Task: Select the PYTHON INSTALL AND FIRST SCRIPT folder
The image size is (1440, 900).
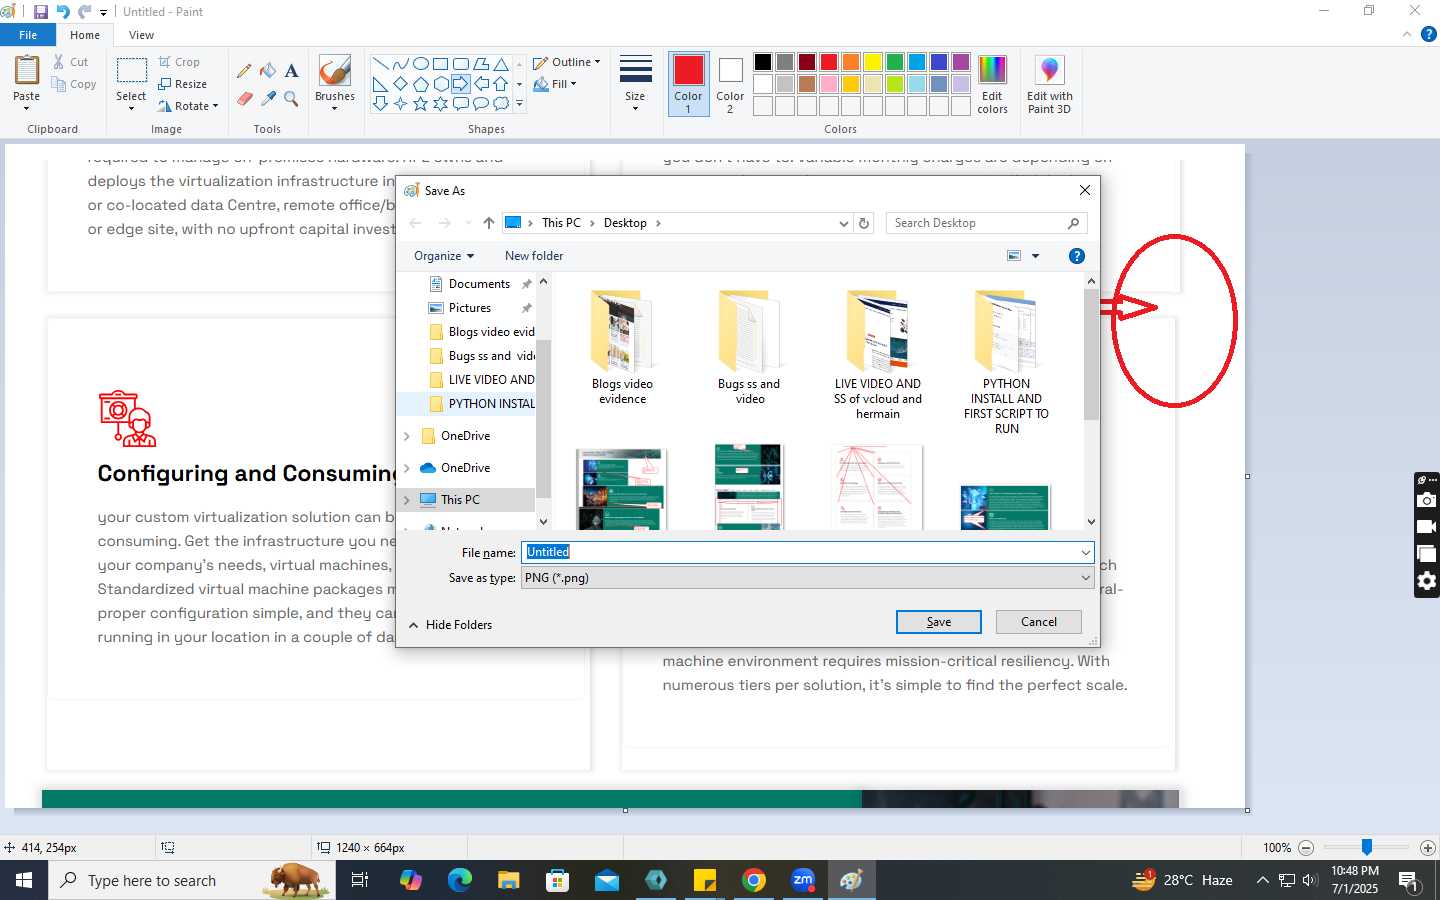Action: click(1006, 362)
